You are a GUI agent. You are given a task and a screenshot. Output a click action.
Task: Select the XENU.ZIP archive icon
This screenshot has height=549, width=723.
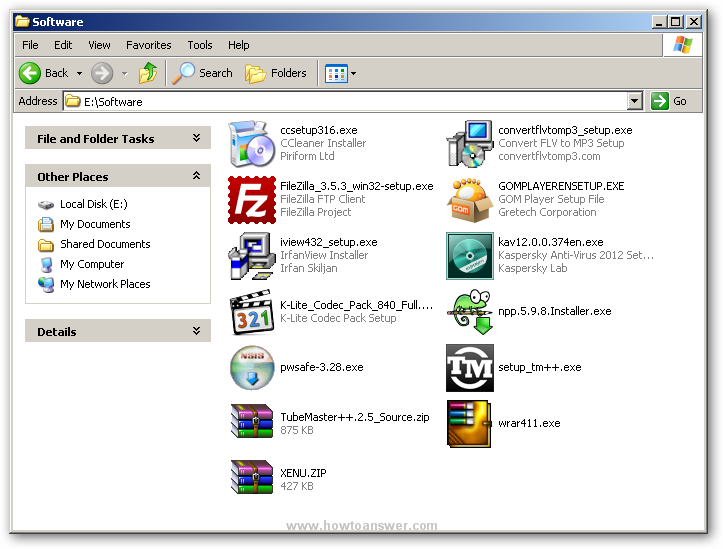pyautogui.click(x=252, y=477)
